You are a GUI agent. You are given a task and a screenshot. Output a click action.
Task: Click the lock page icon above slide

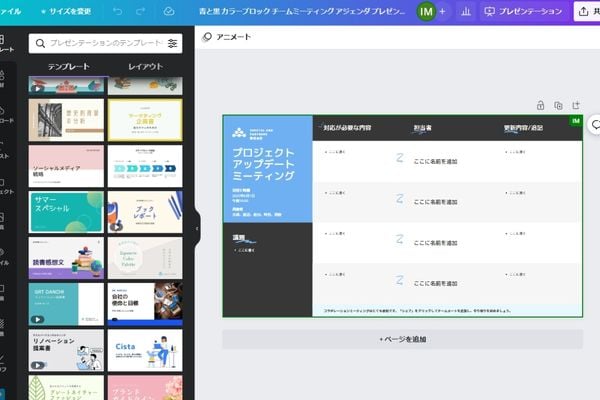[x=540, y=105]
